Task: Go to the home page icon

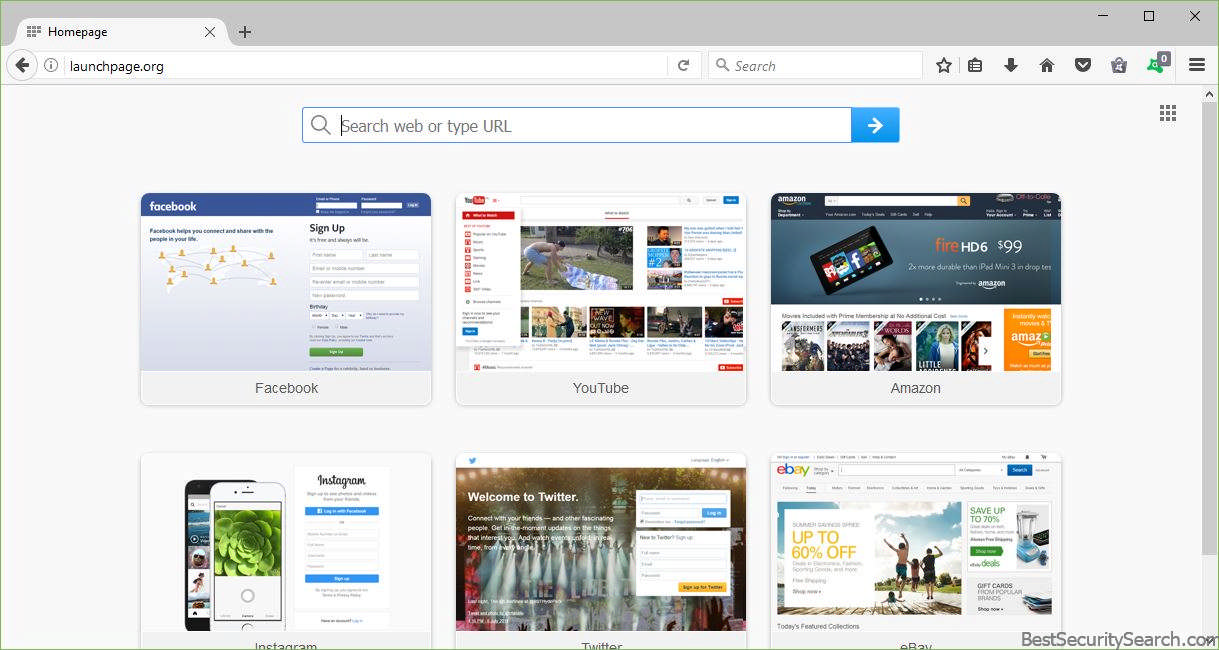Action: click(1047, 66)
